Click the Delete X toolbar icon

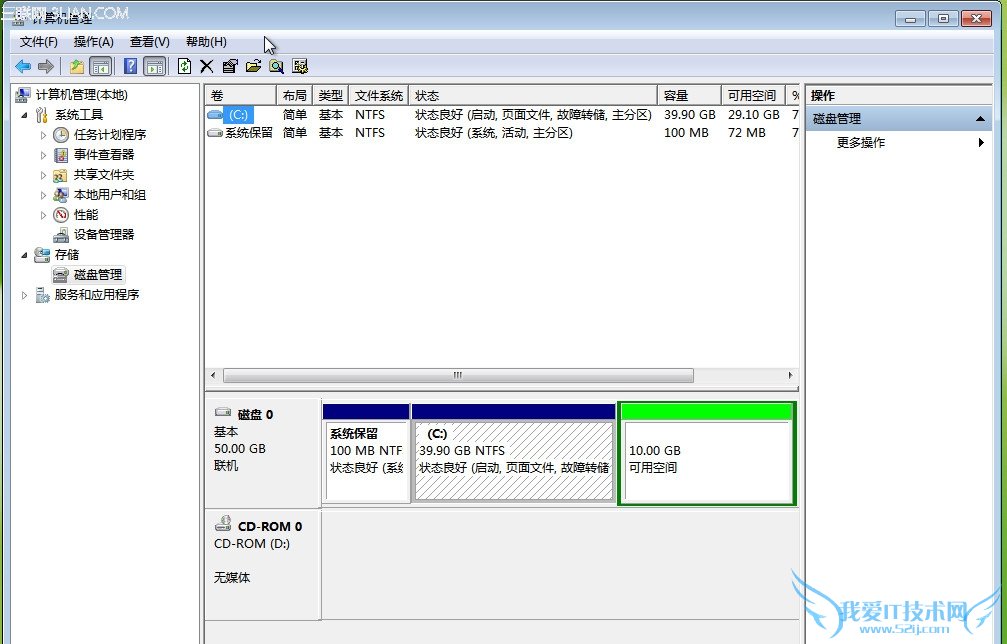(207, 67)
